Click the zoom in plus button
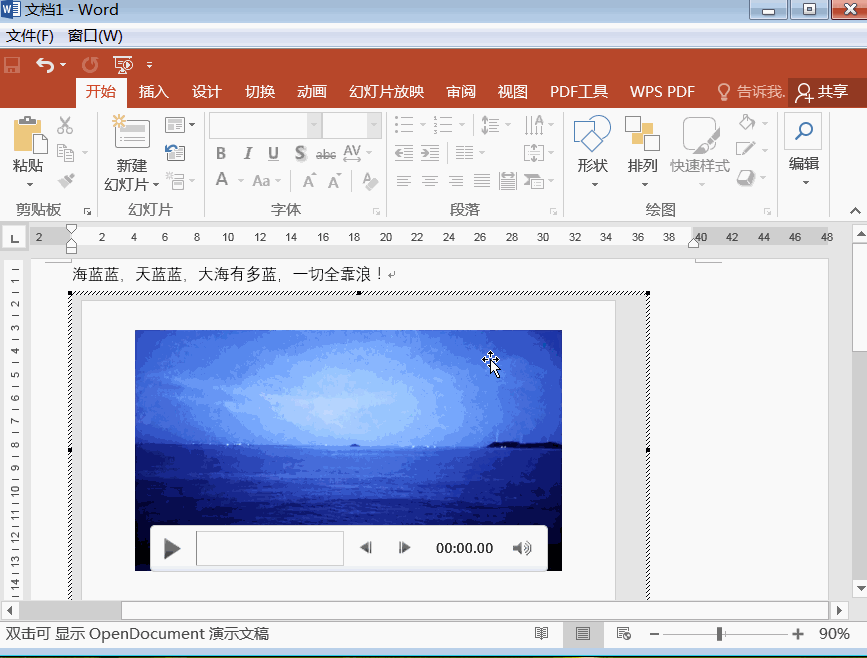This screenshot has height=658, width=867. (x=797, y=634)
